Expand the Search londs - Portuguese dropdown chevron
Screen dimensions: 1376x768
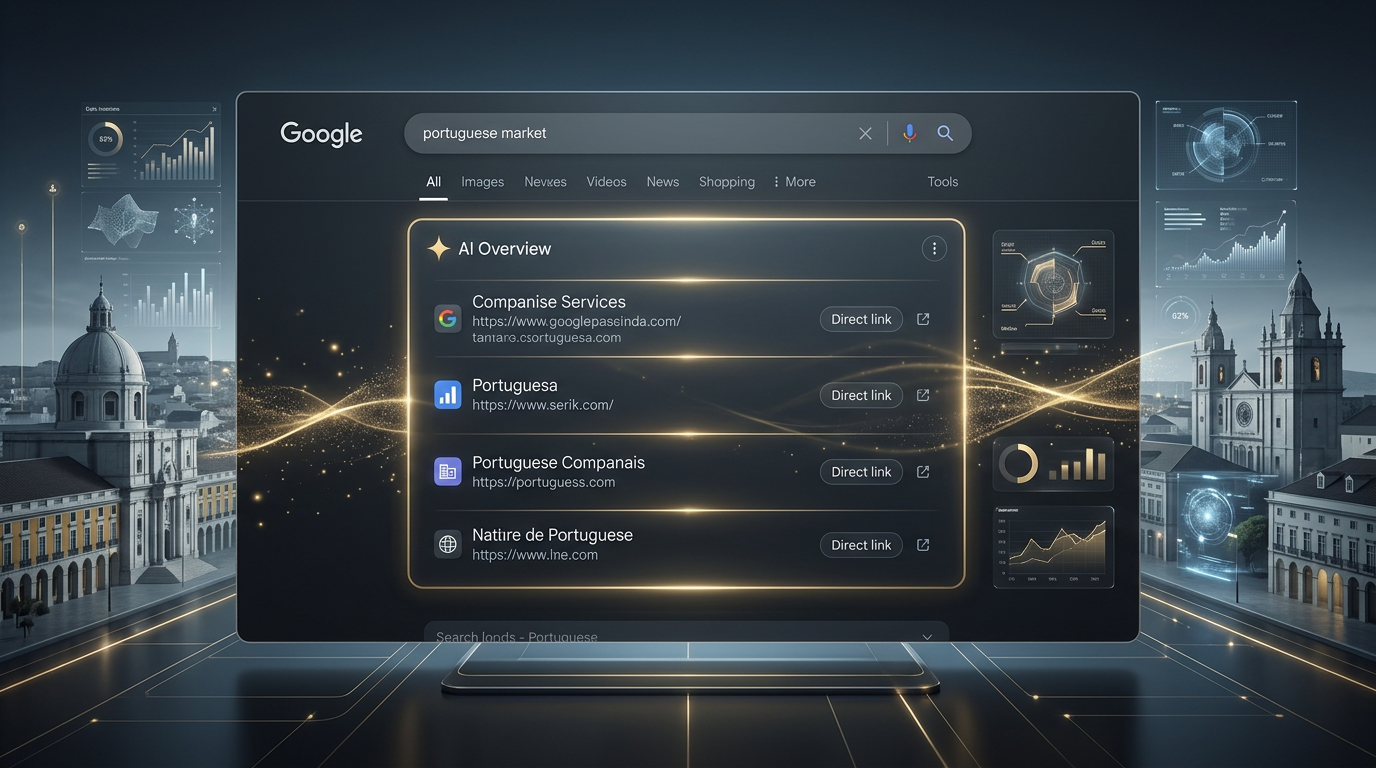(x=927, y=637)
